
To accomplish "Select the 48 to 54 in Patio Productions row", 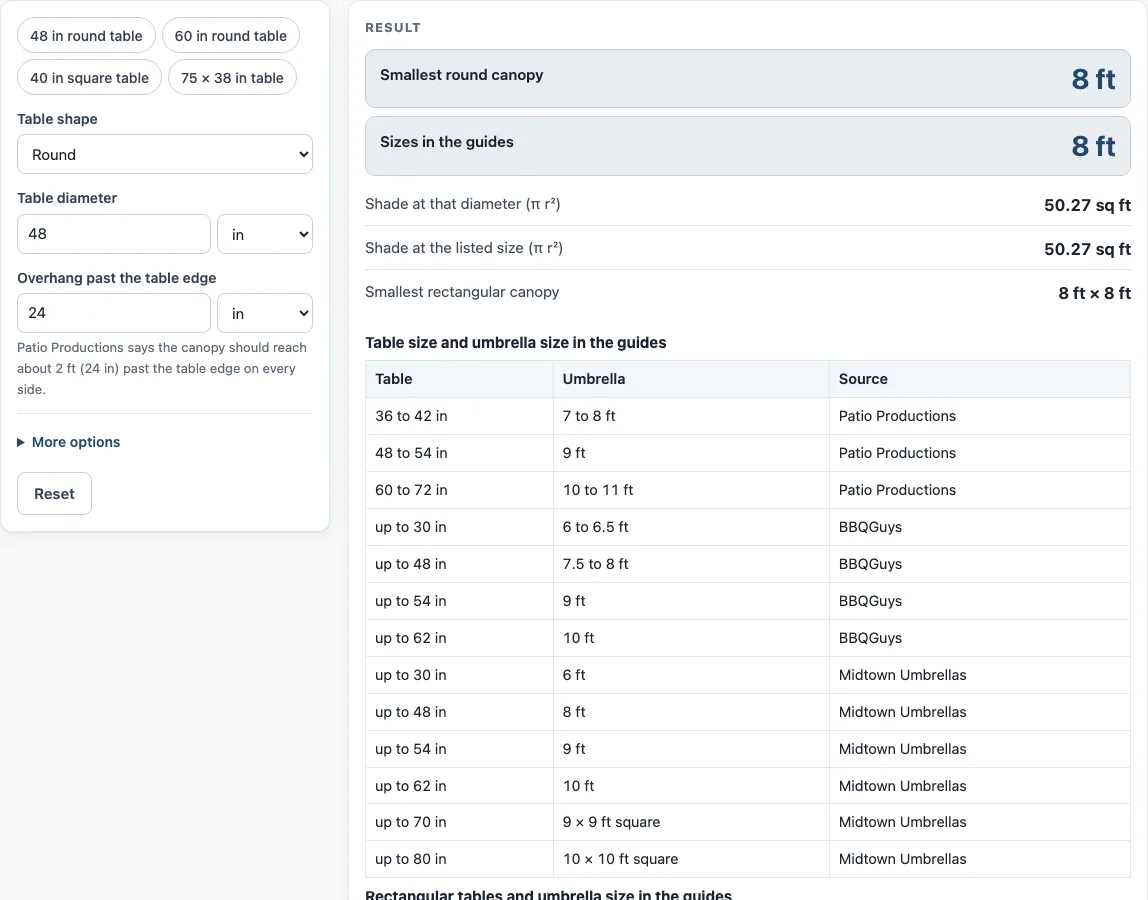I will coord(748,453).
